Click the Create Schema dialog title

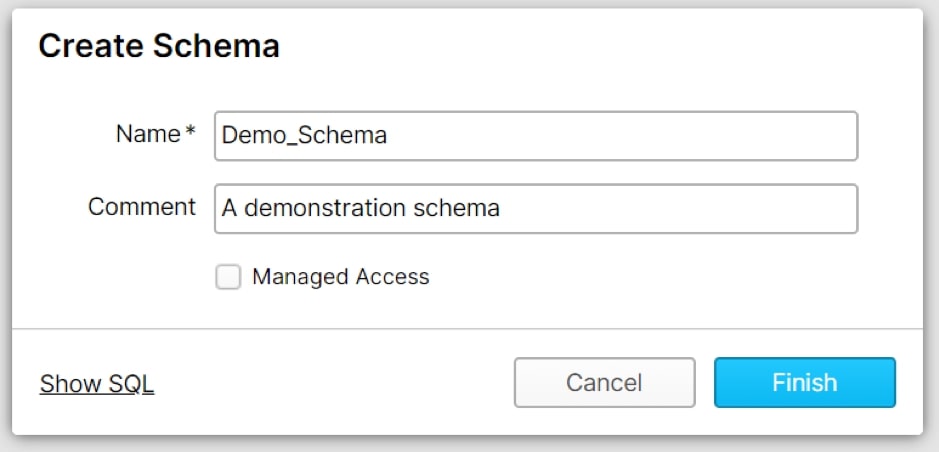coord(159,46)
